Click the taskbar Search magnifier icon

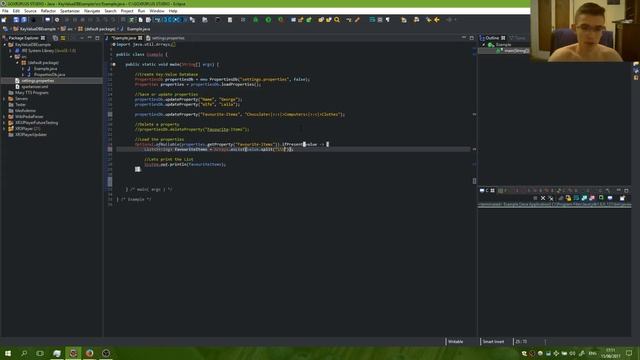tap(24, 353)
